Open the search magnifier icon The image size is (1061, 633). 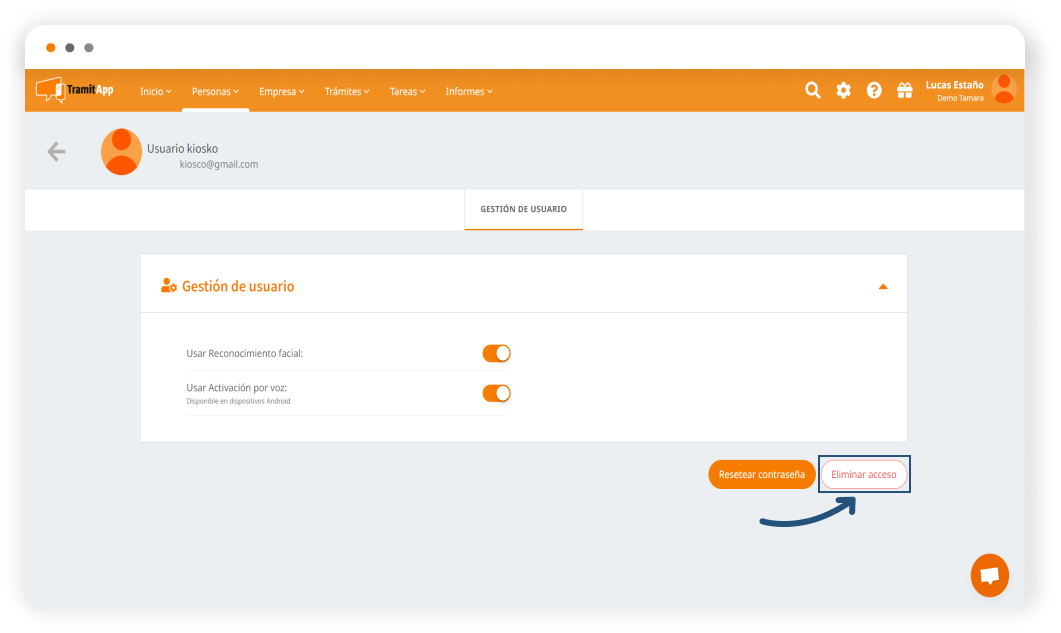tap(813, 90)
